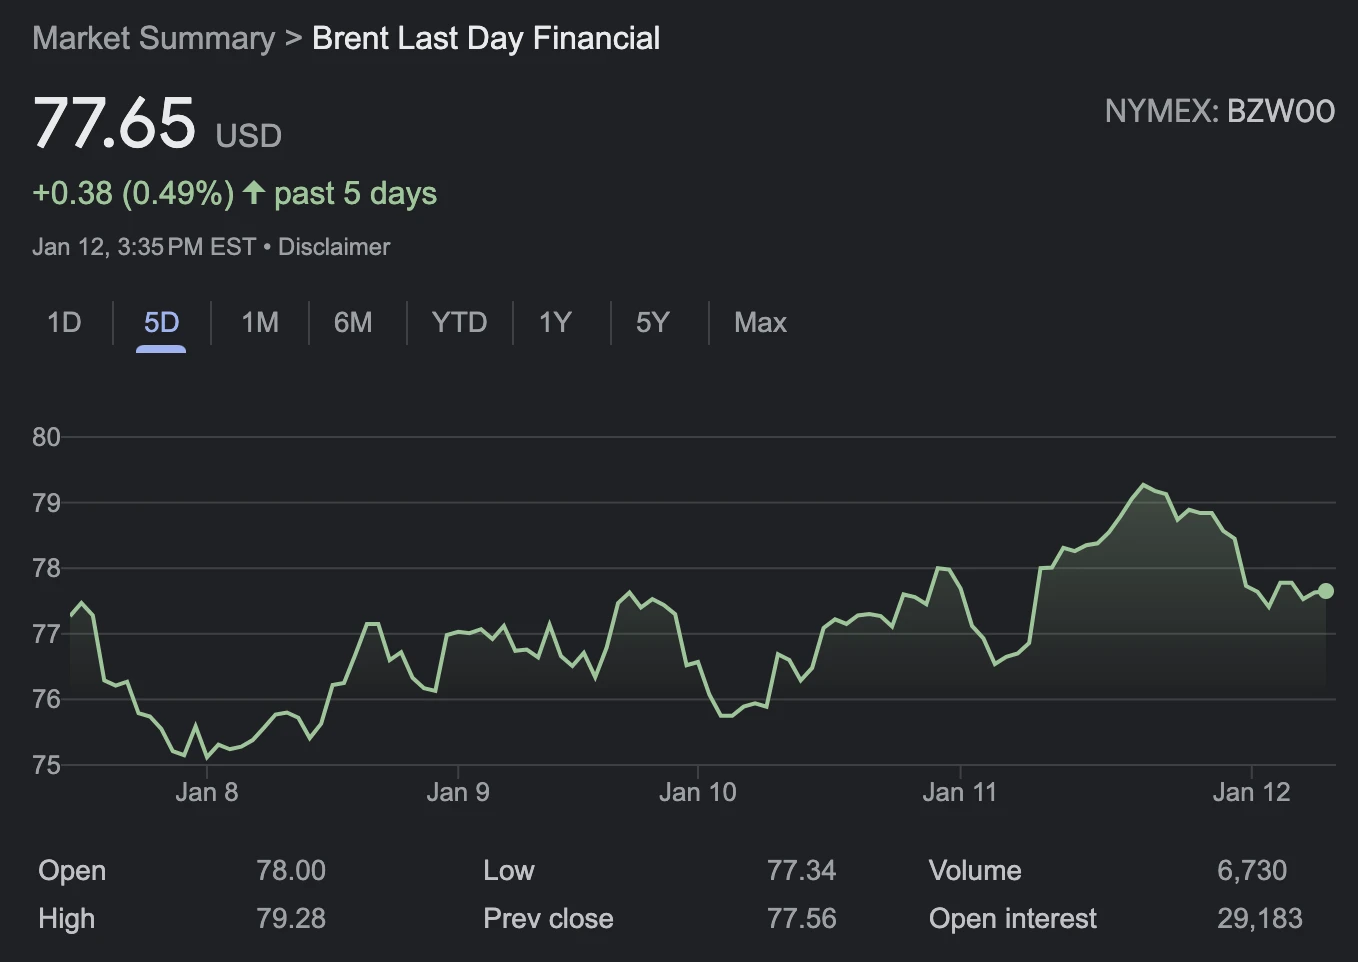Open the Market Summary breadcrumb link

coord(153,38)
